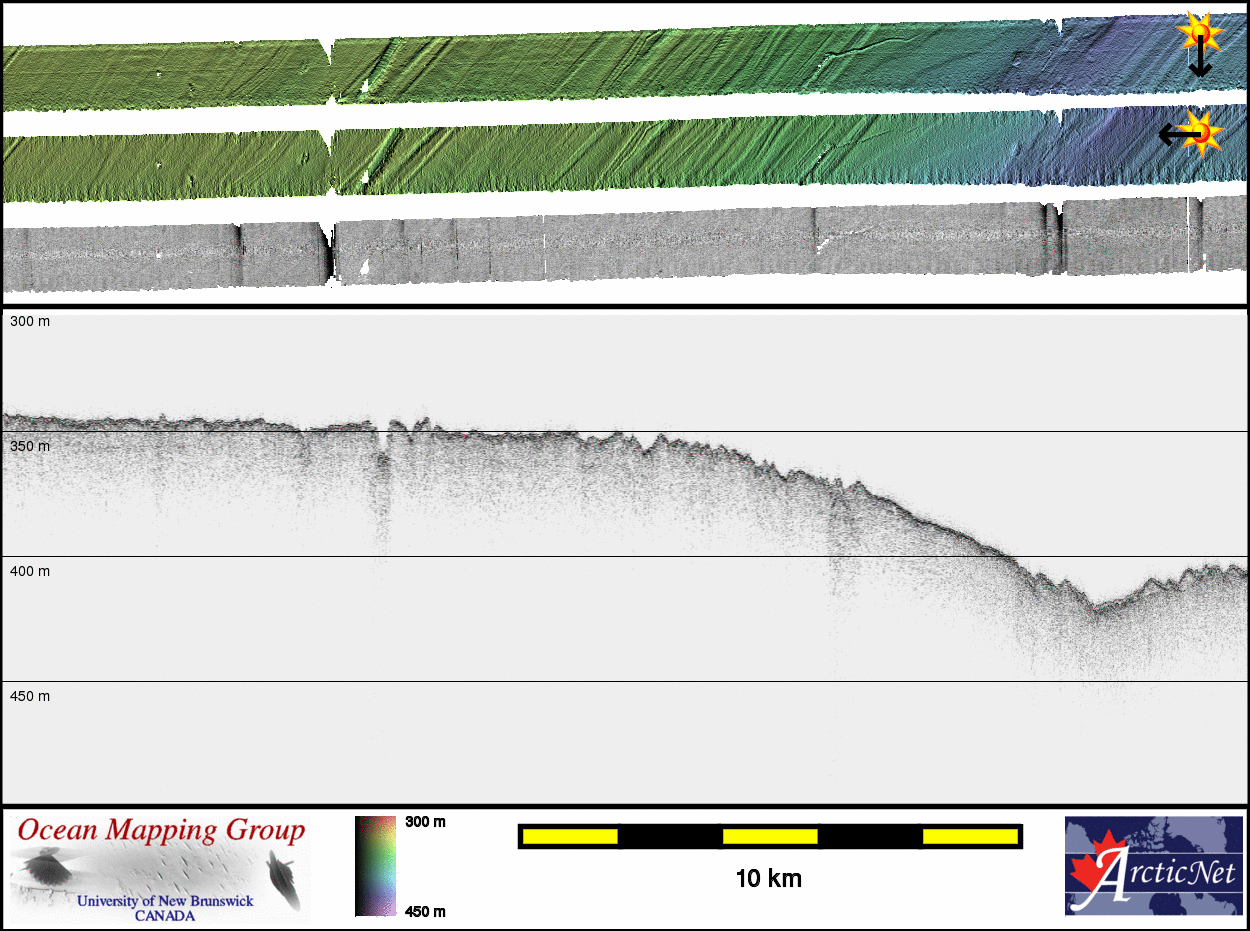Screen dimensions: 1250x931
Task: Click the depth color scale bar
Action: [375, 866]
